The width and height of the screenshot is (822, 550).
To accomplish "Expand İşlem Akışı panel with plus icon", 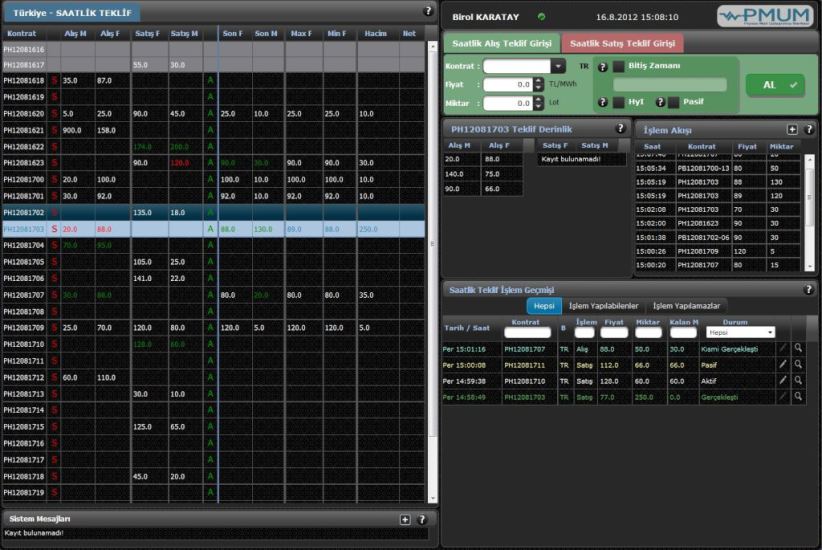I will coord(792,129).
